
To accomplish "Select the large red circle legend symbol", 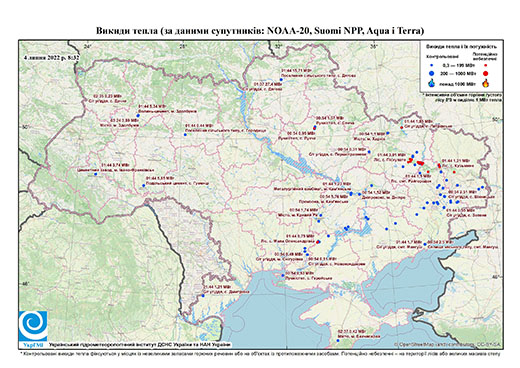I will [x=486, y=73].
